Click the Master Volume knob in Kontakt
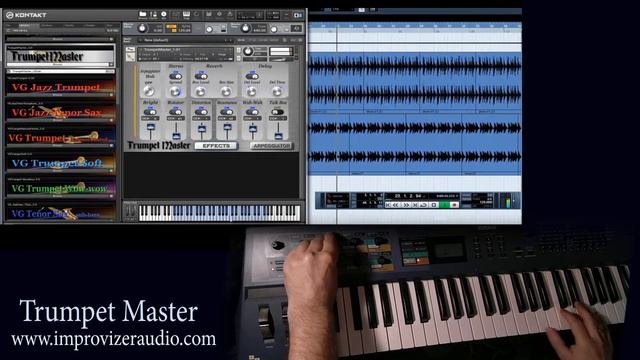Screen dimensions: 640x360 pyautogui.click(x=142, y=29)
